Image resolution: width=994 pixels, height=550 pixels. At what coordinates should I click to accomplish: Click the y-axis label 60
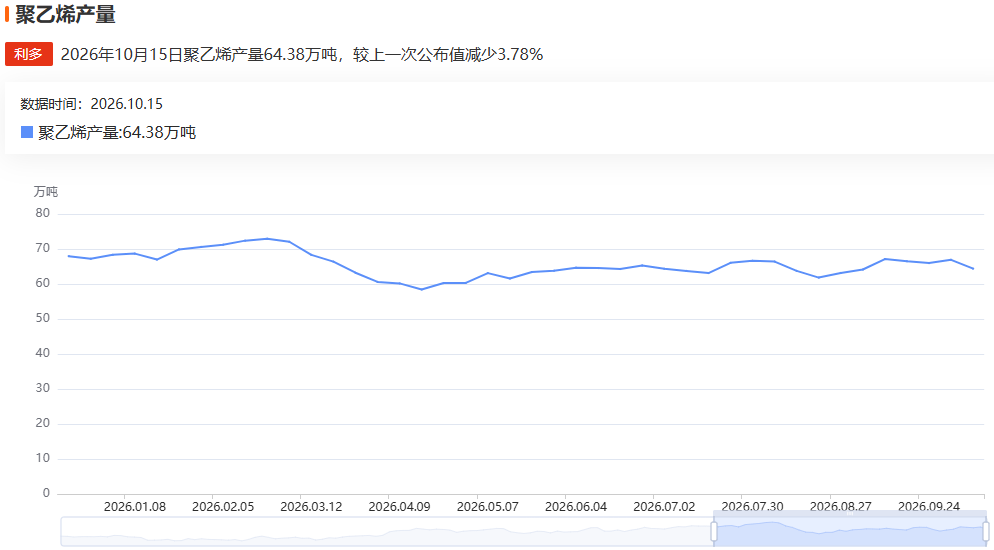(42, 283)
